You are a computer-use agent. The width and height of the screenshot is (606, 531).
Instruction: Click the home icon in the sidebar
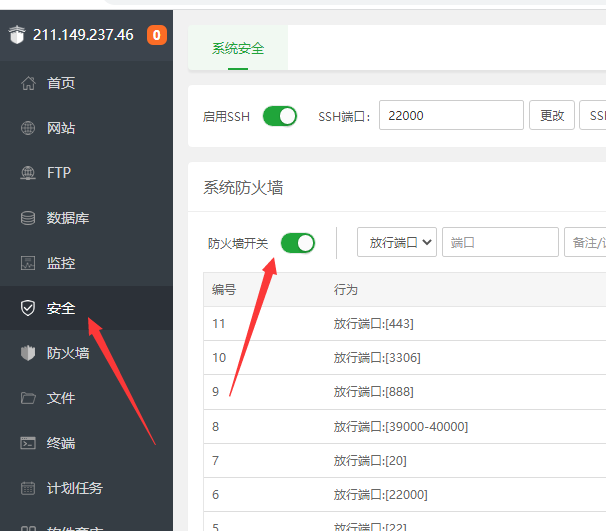(28, 83)
